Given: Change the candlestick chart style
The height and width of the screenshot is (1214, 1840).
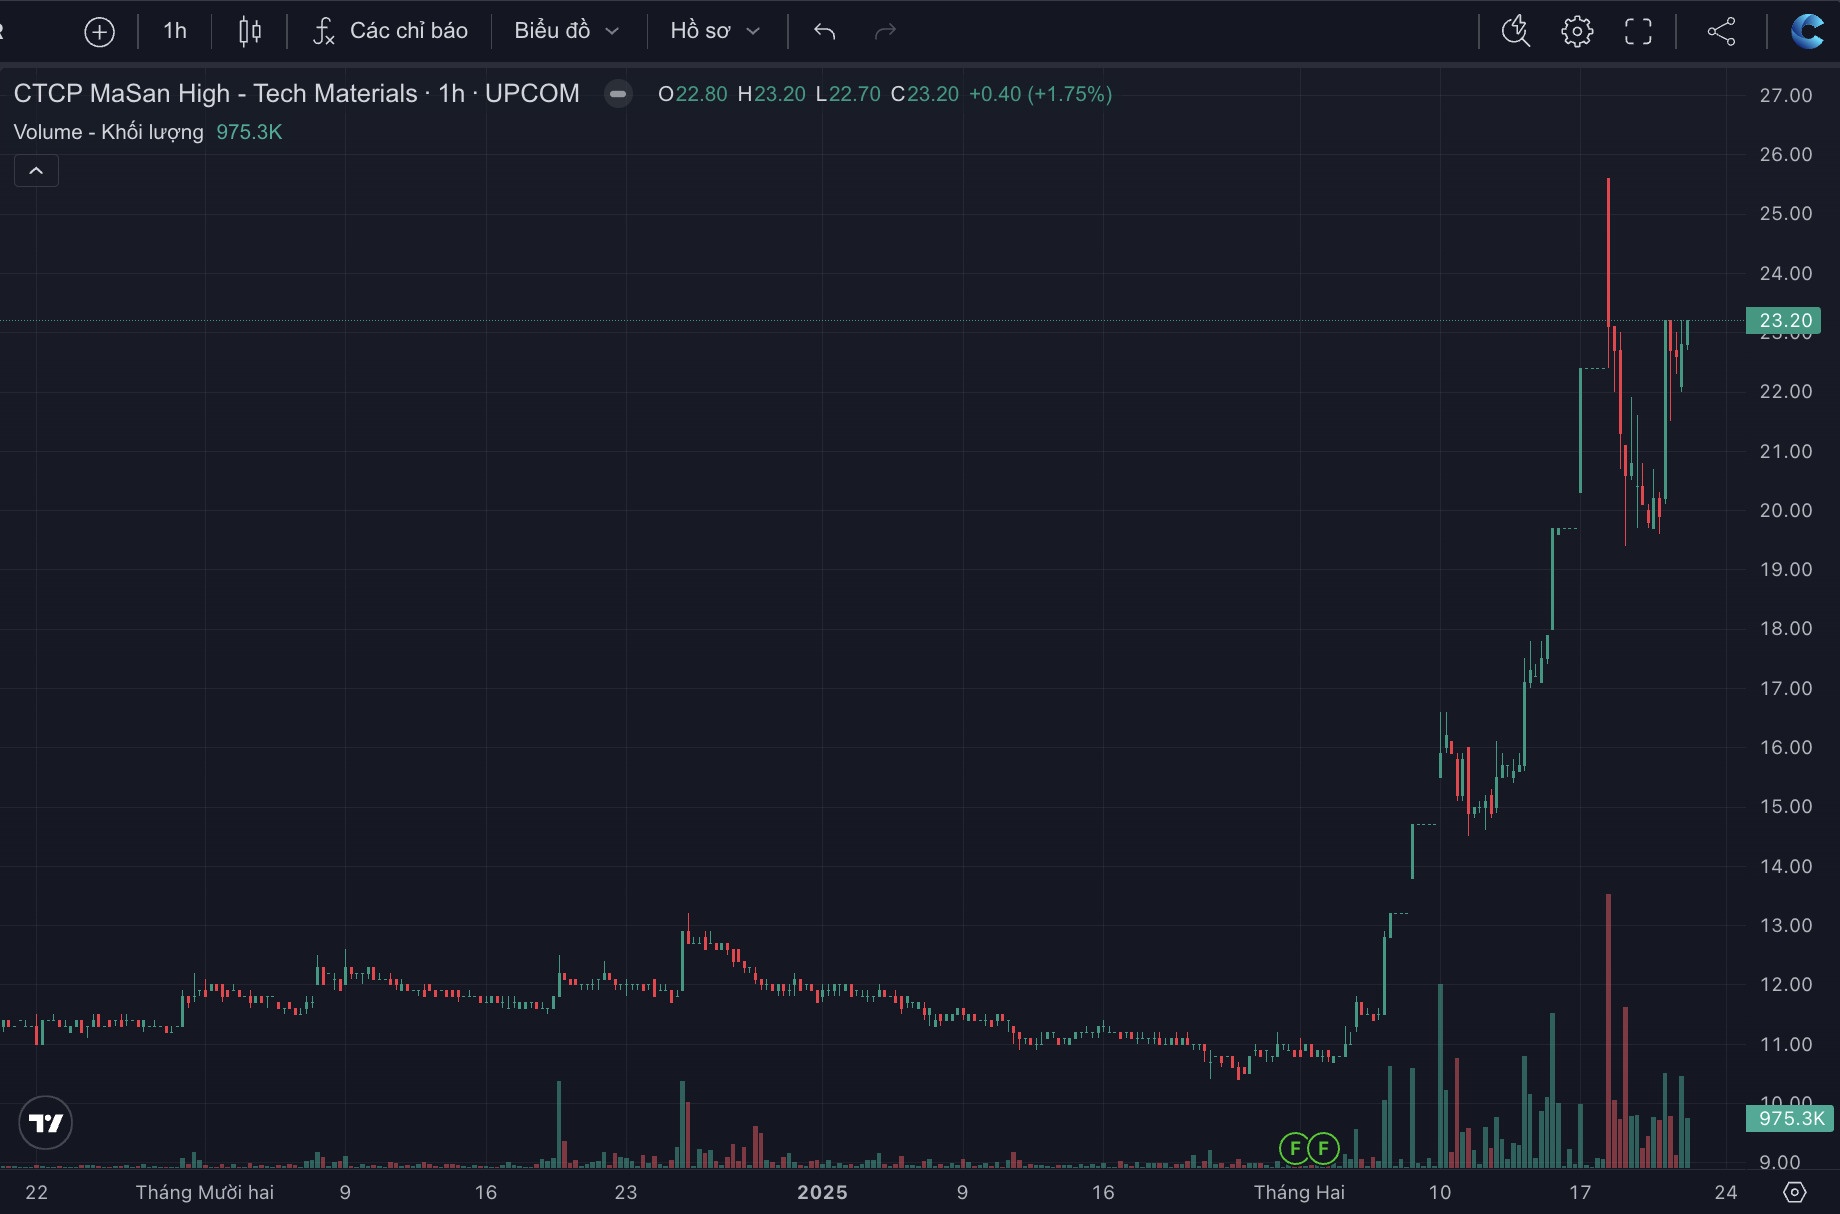Looking at the screenshot, I should tap(250, 32).
